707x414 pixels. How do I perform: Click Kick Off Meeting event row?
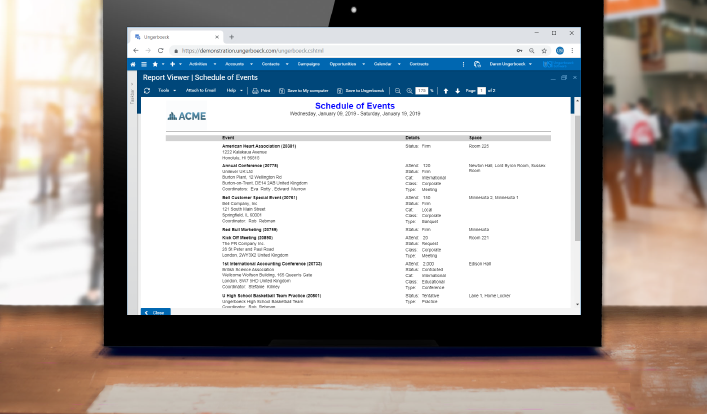pos(247,238)
